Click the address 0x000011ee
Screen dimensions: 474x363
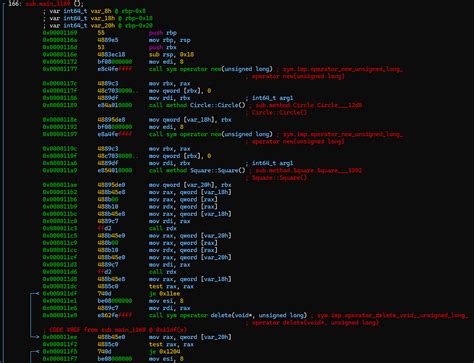pos(60,337)
